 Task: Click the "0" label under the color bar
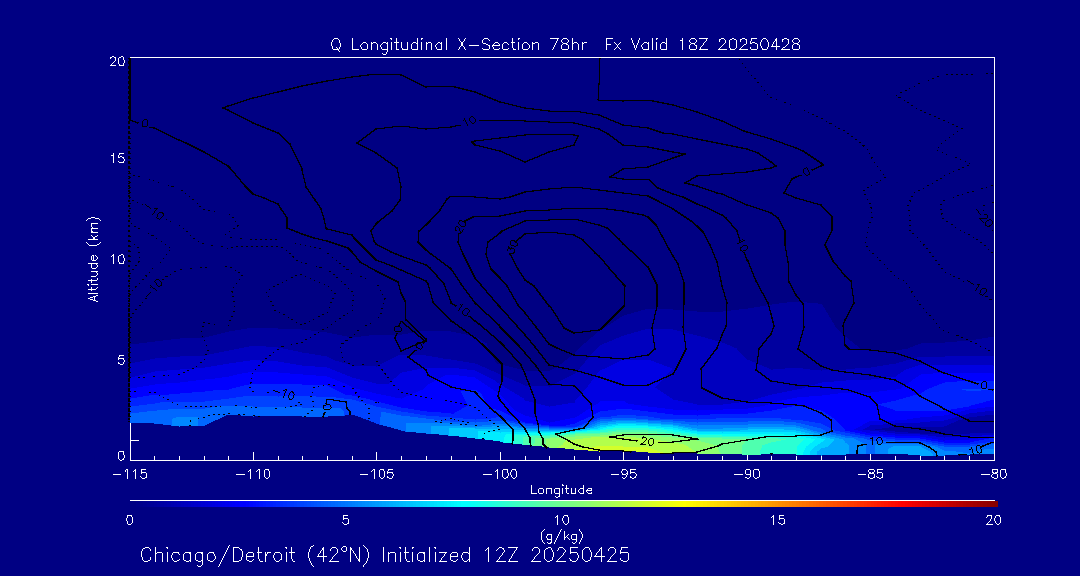[129, 521]
